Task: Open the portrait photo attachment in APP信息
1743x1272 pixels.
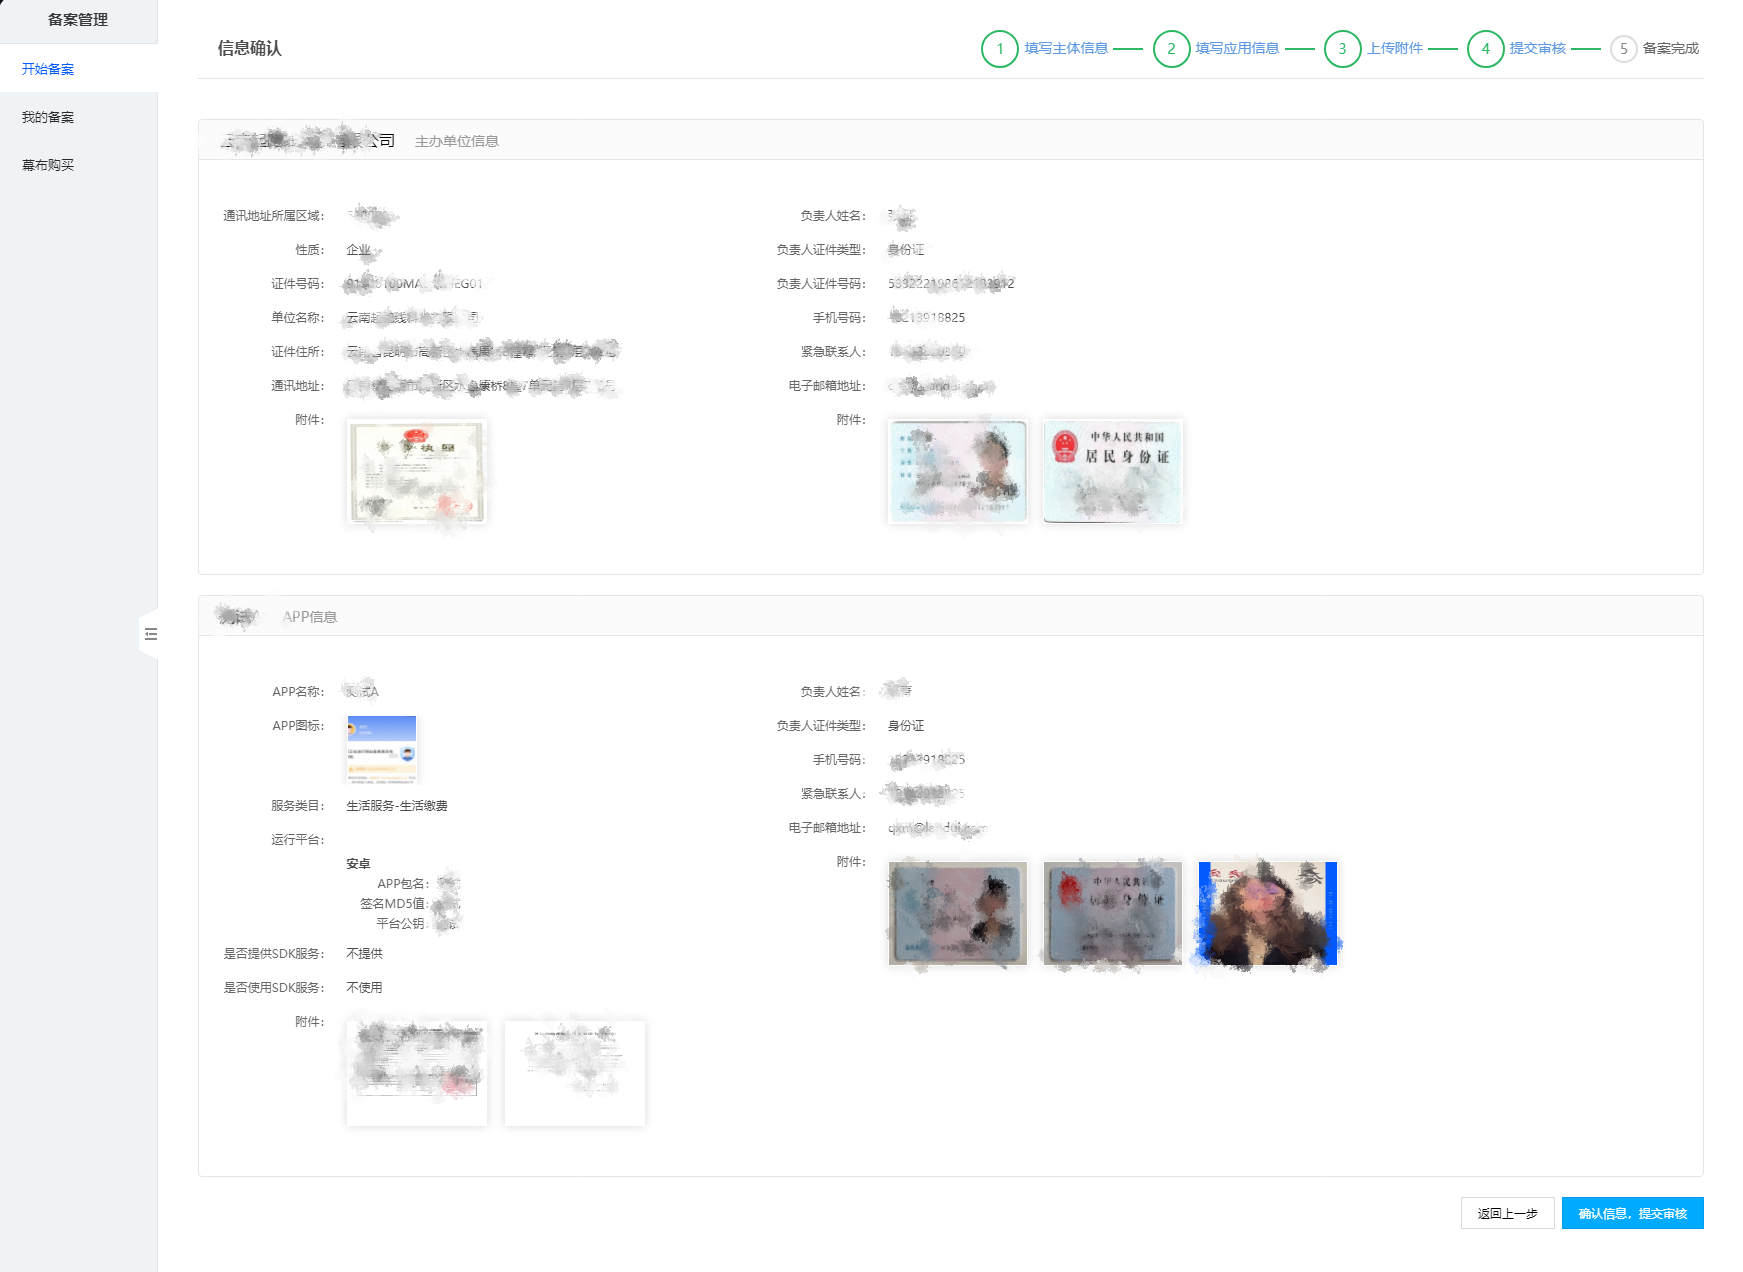Action: click(x=1267, y=913)
